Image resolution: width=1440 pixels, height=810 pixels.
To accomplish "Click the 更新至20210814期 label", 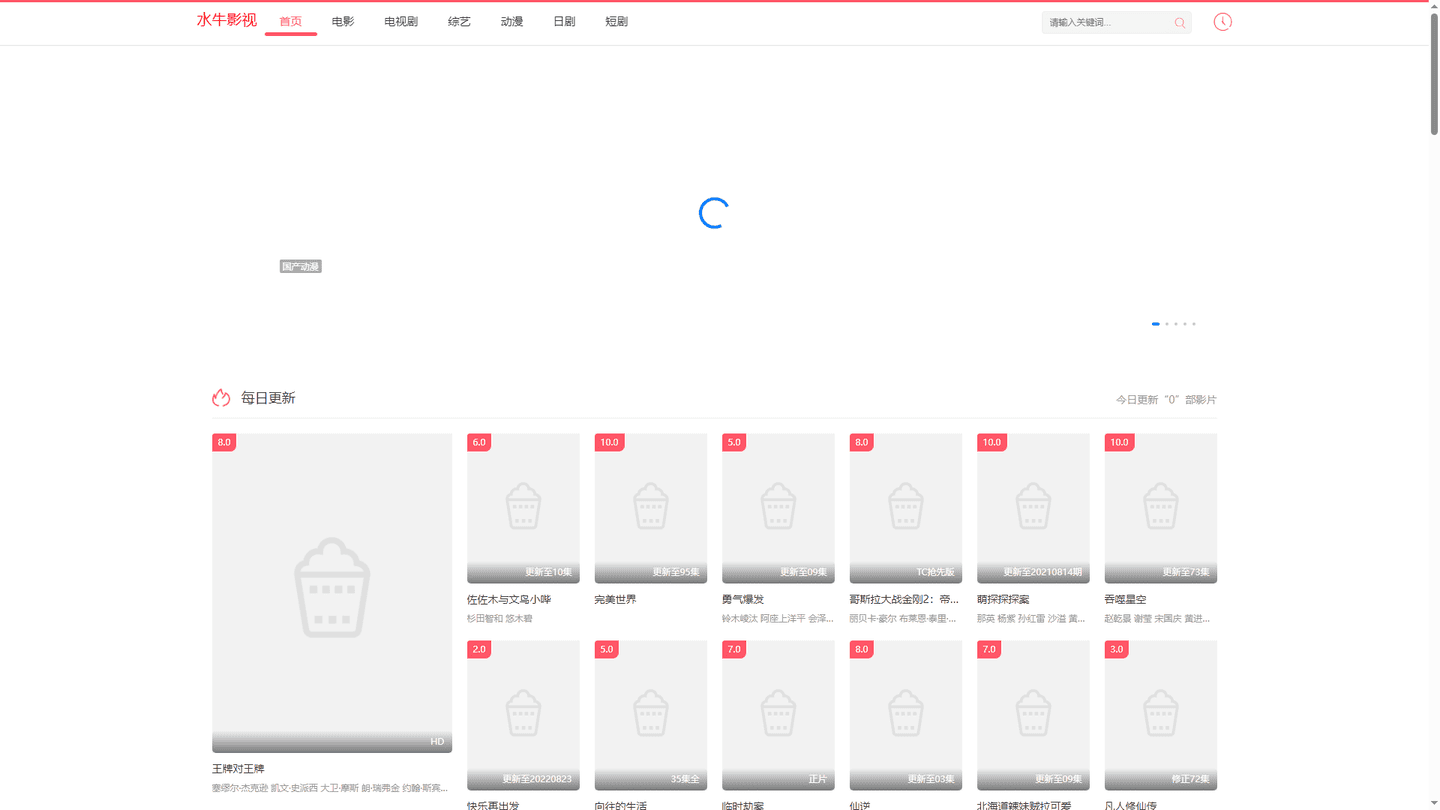I will pos(1043,573).
